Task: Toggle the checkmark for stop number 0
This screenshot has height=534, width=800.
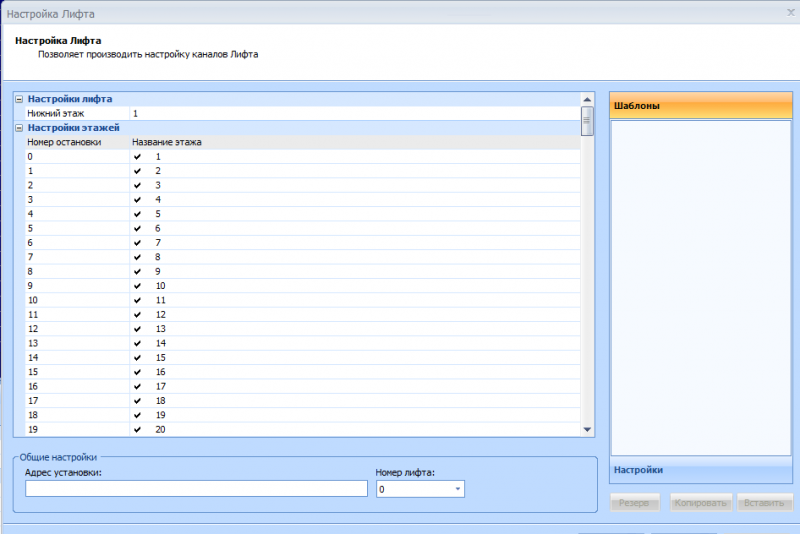Action: tap(137, 157)
